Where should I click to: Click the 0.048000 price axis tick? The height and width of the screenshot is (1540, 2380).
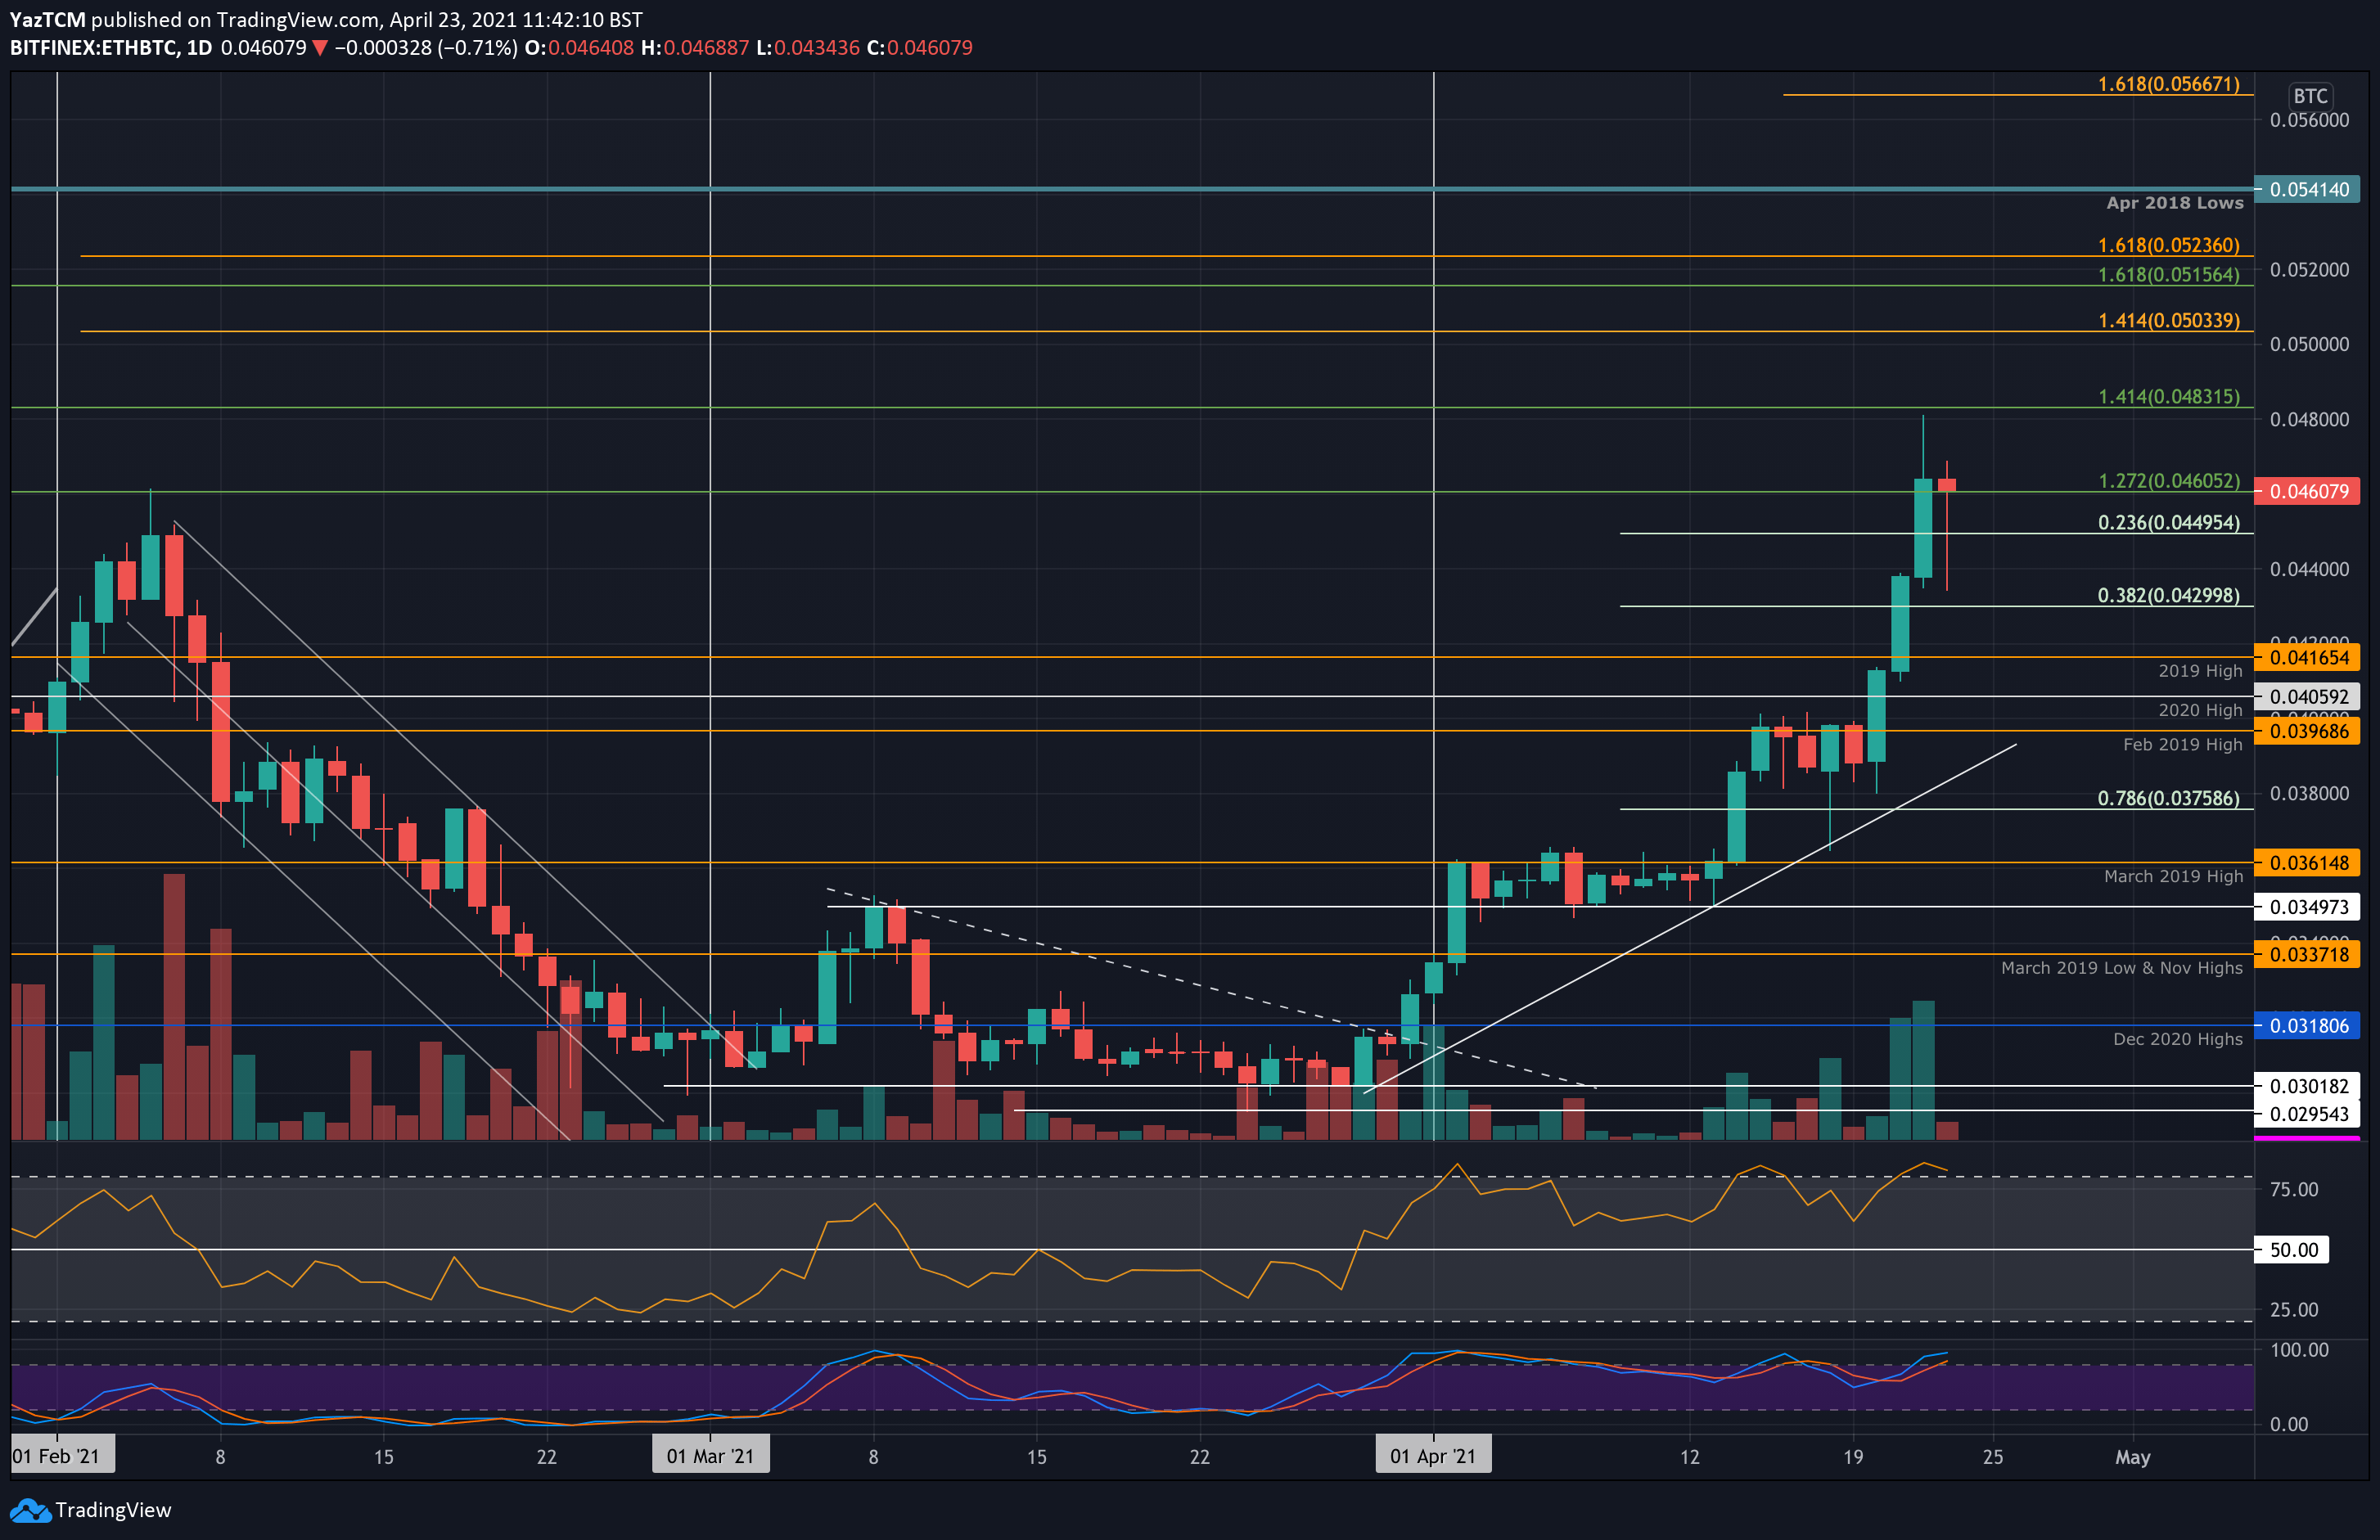click(2308, 419)
